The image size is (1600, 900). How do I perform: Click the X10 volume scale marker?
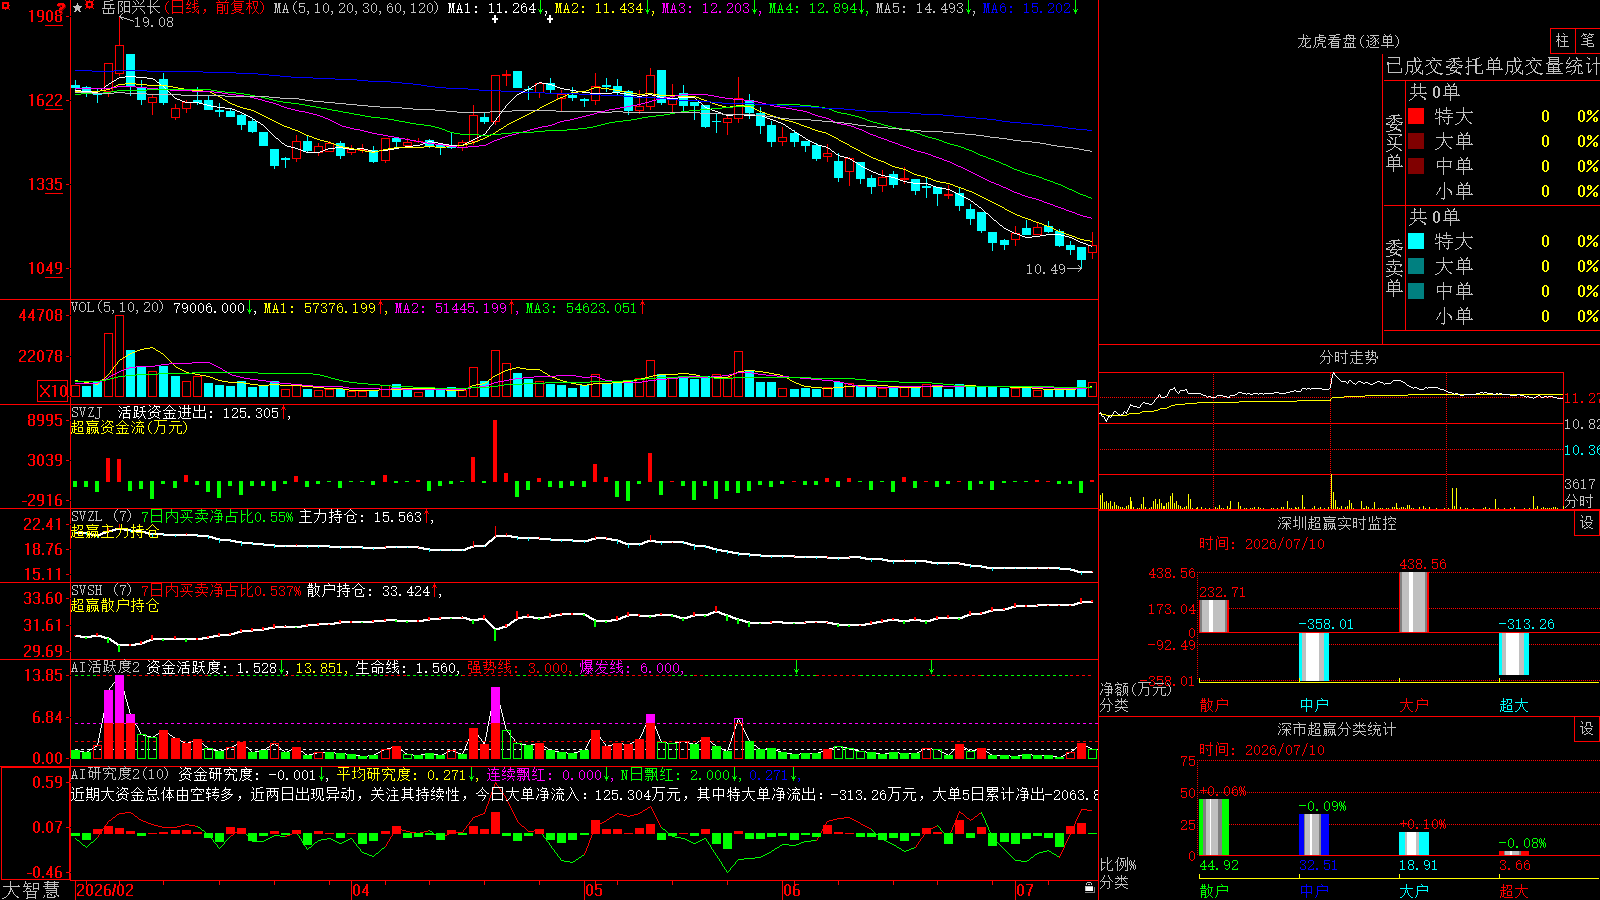pos(53,391)
